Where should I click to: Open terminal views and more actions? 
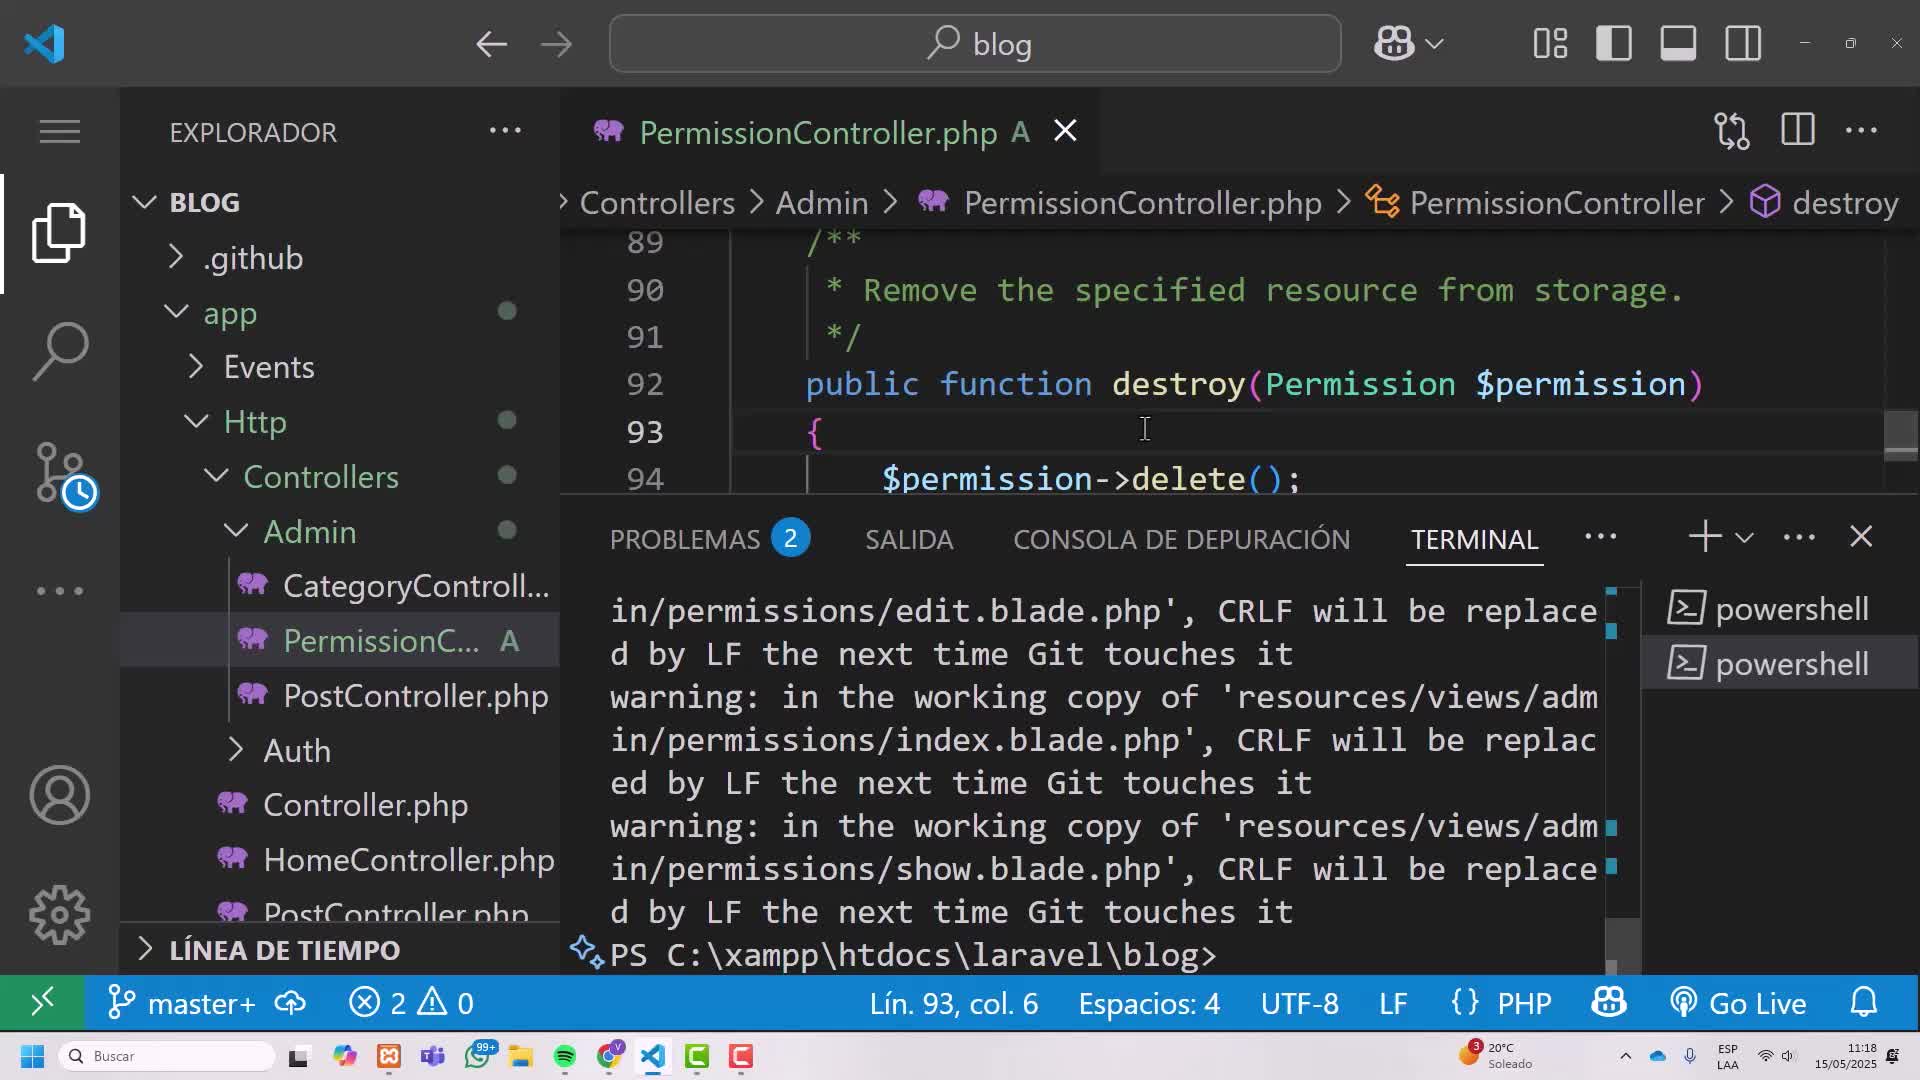coord(1799,538)
